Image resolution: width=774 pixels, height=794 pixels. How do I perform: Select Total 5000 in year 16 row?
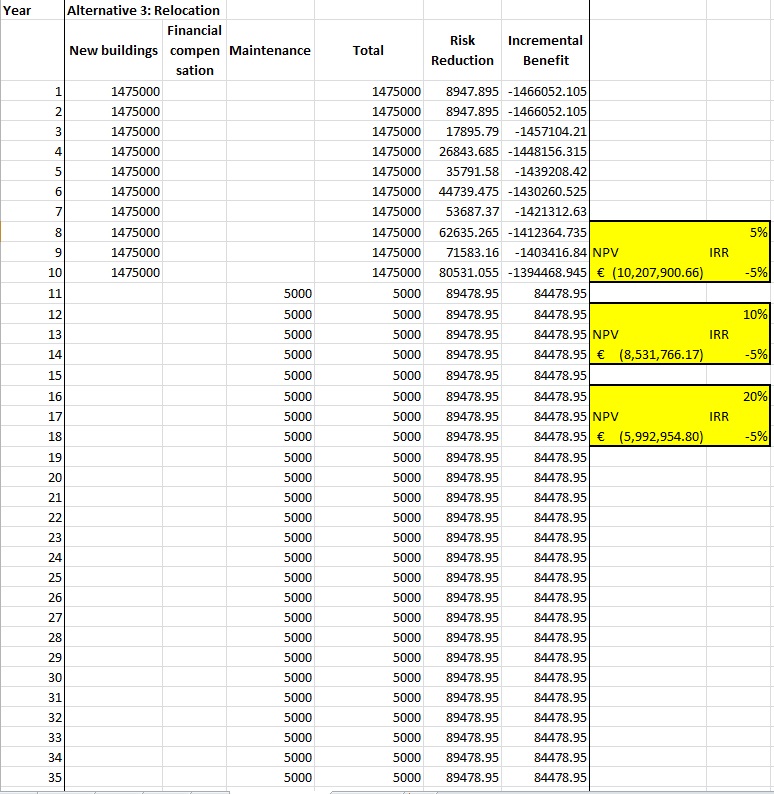369,396
